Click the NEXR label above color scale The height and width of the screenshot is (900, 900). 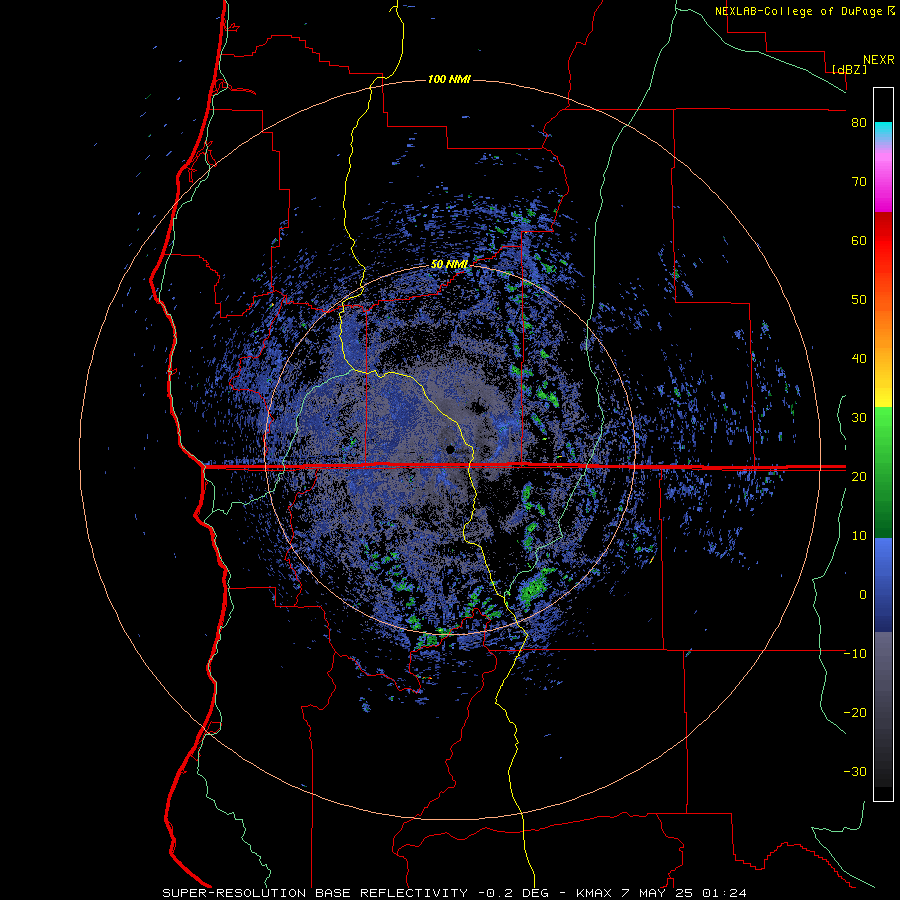tap(879, 60)
